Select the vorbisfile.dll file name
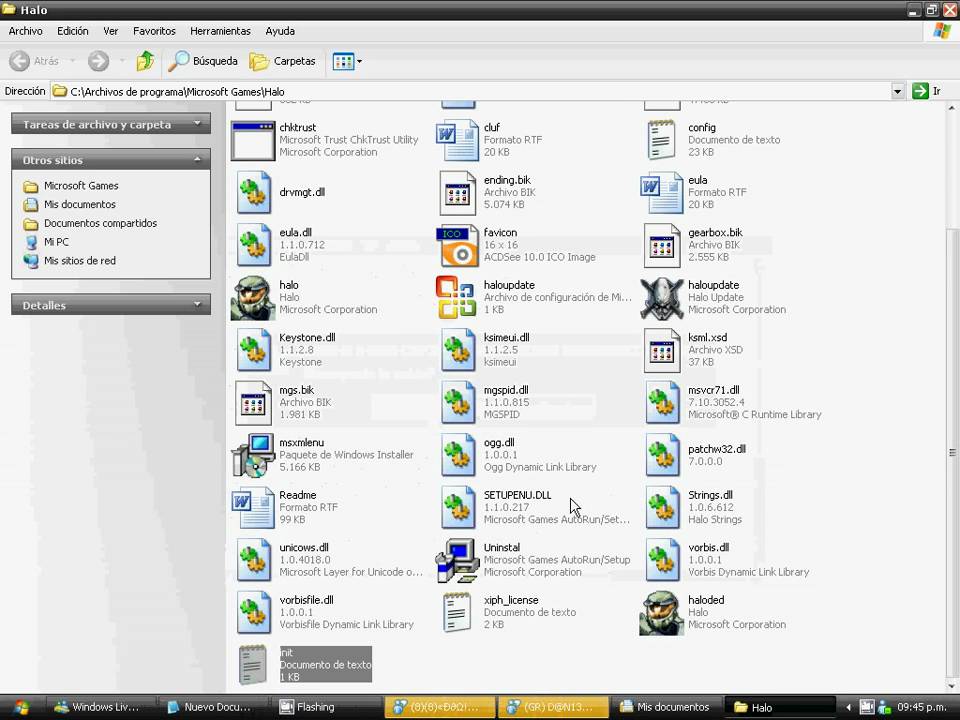 tap(306, 600)
